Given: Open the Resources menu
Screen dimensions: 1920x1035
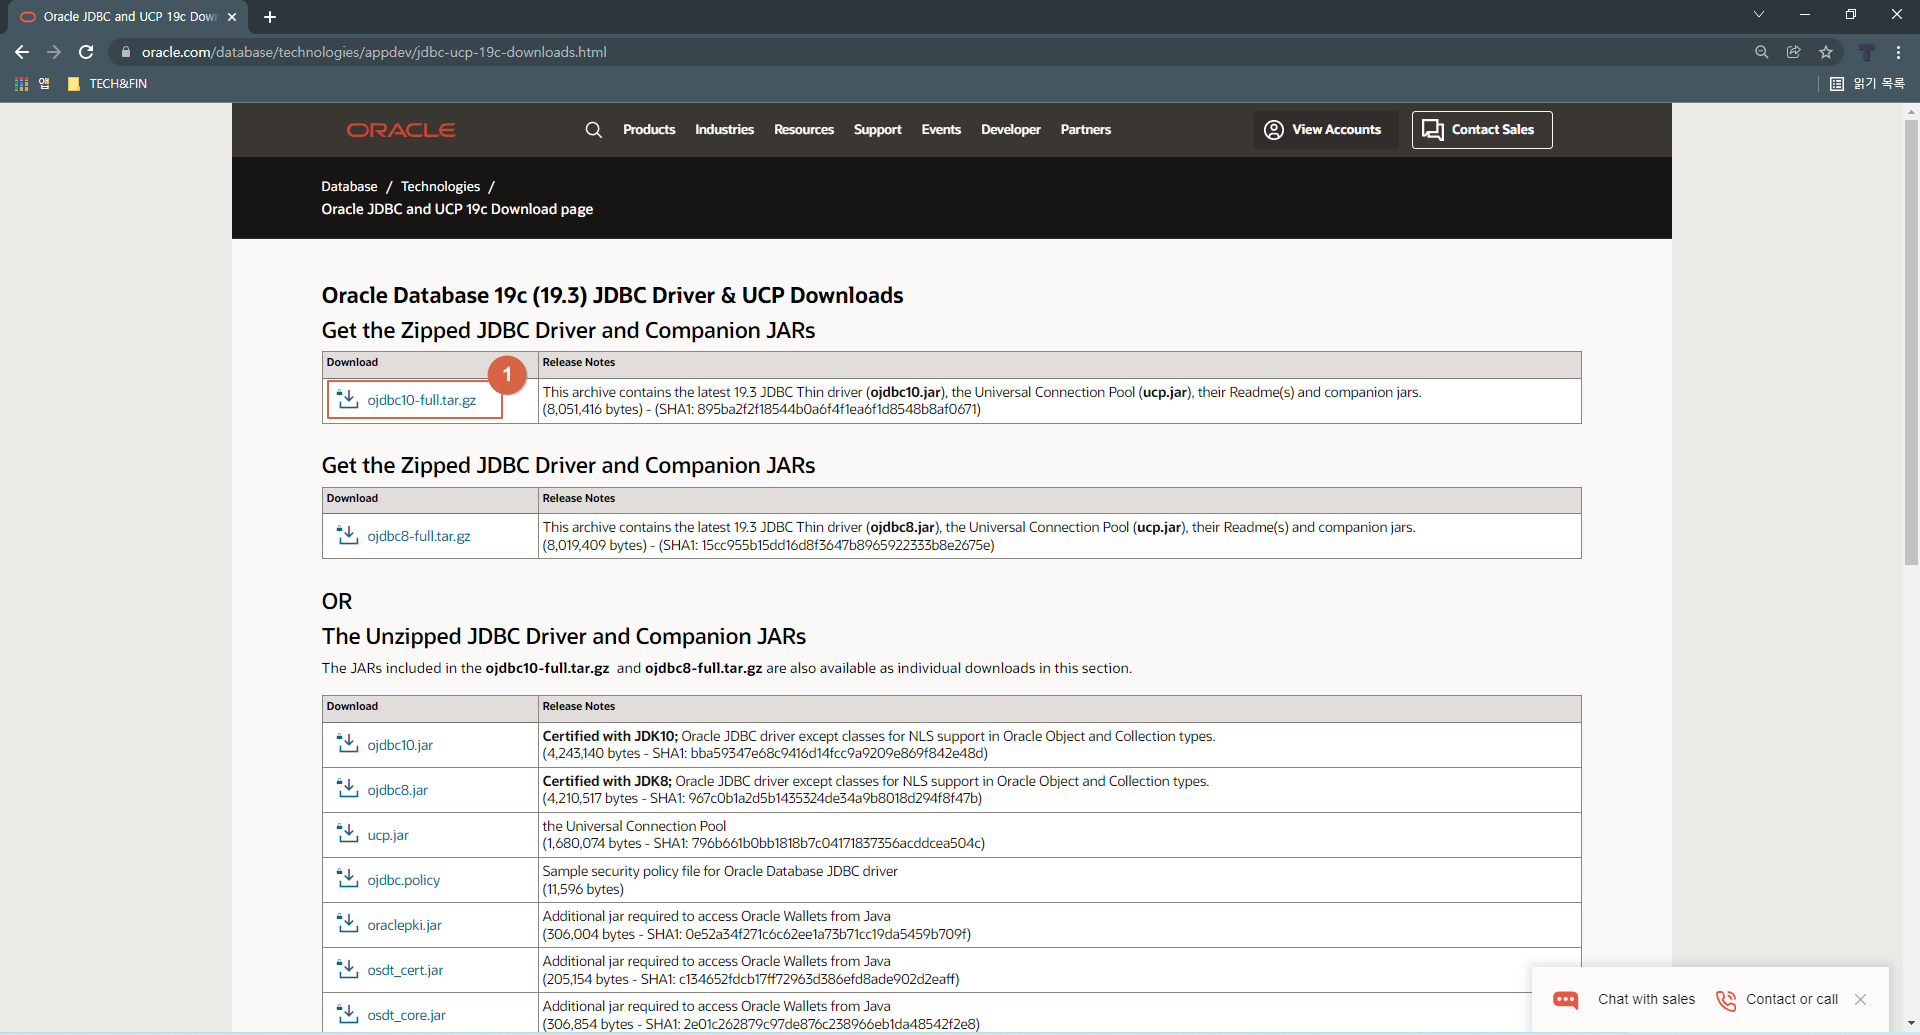Looking at the screenshot, I should [804, 130].
